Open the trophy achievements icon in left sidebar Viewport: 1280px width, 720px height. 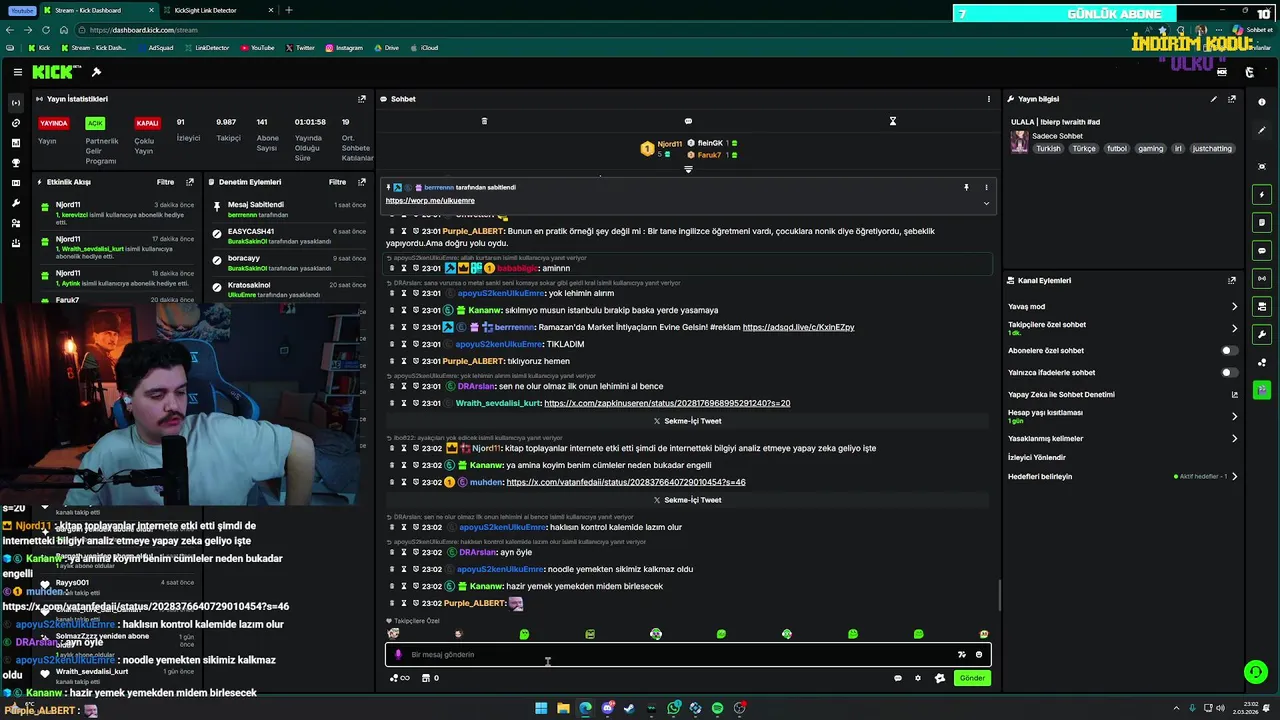tap(15, 163)
